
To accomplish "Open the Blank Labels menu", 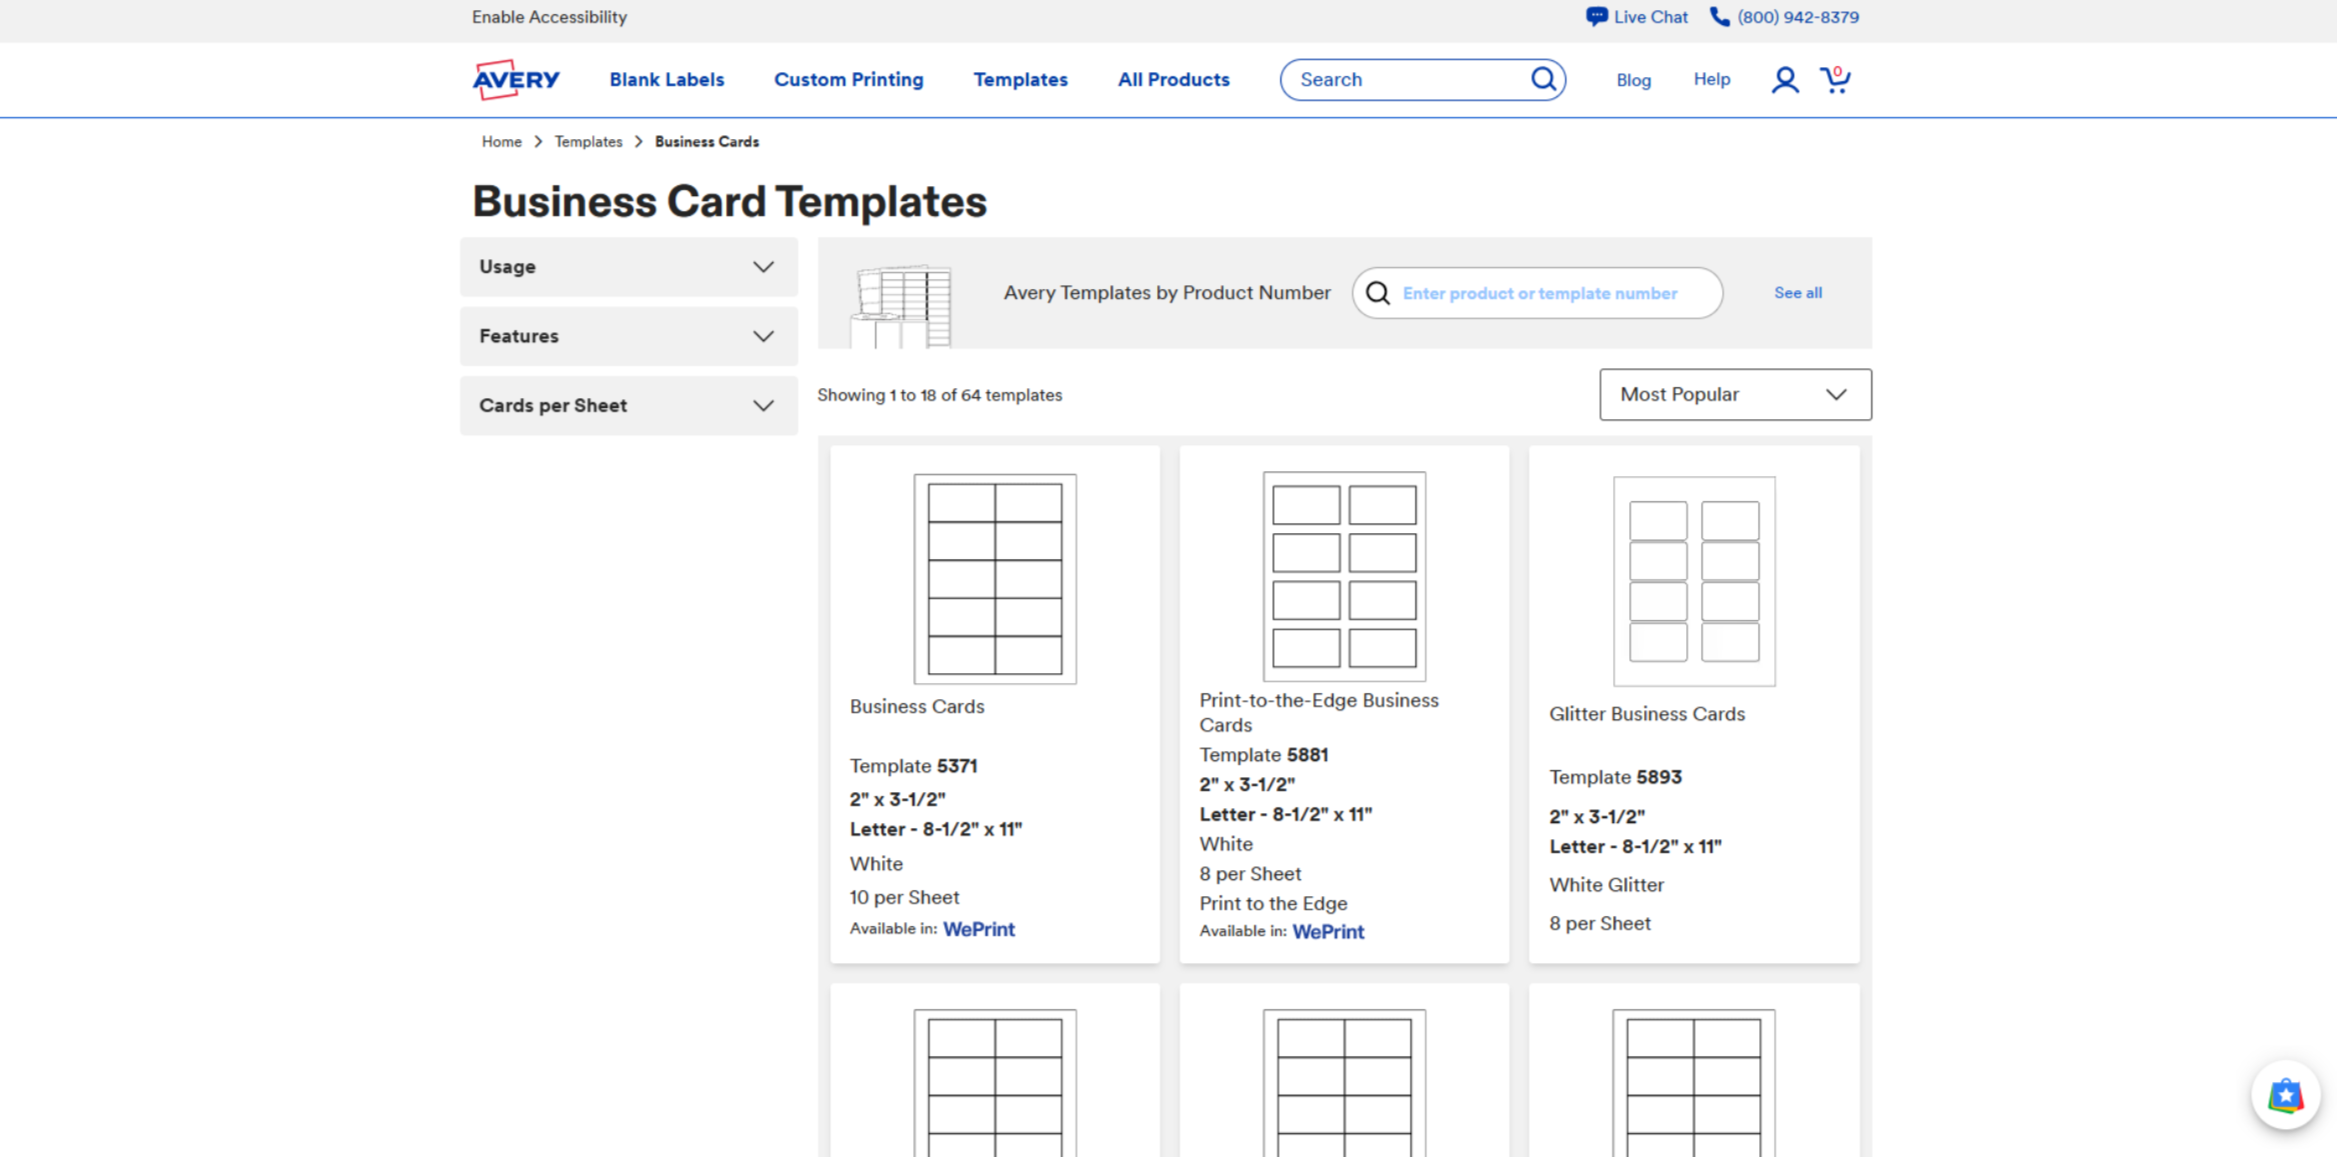I will (666, 80).
